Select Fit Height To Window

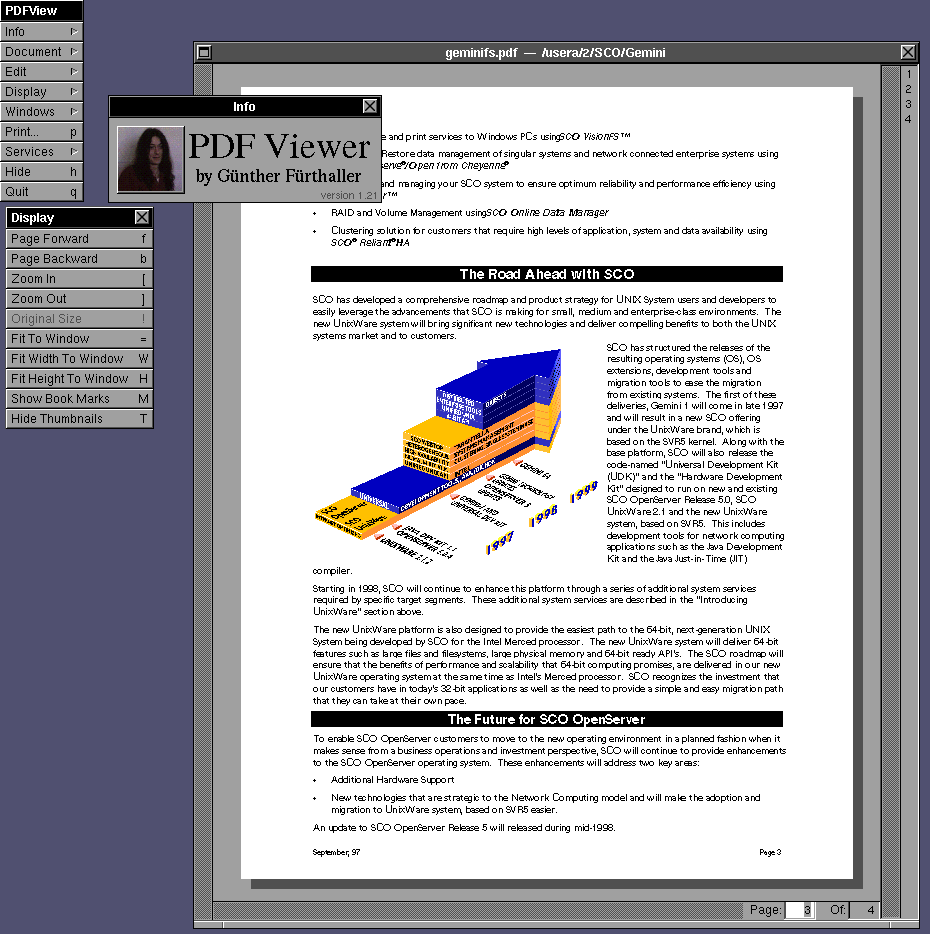79,379
